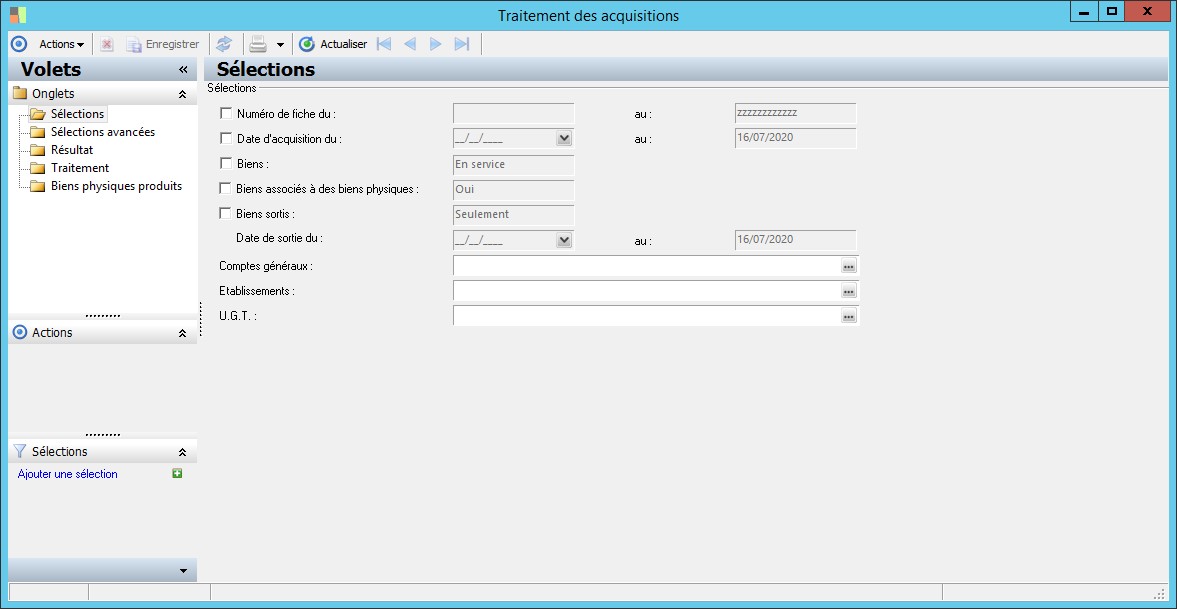The image size is (1177, 609).
Task: Click the Biens physiques produits folder icon
Action: pyautogui.click(x=38, y=186)
